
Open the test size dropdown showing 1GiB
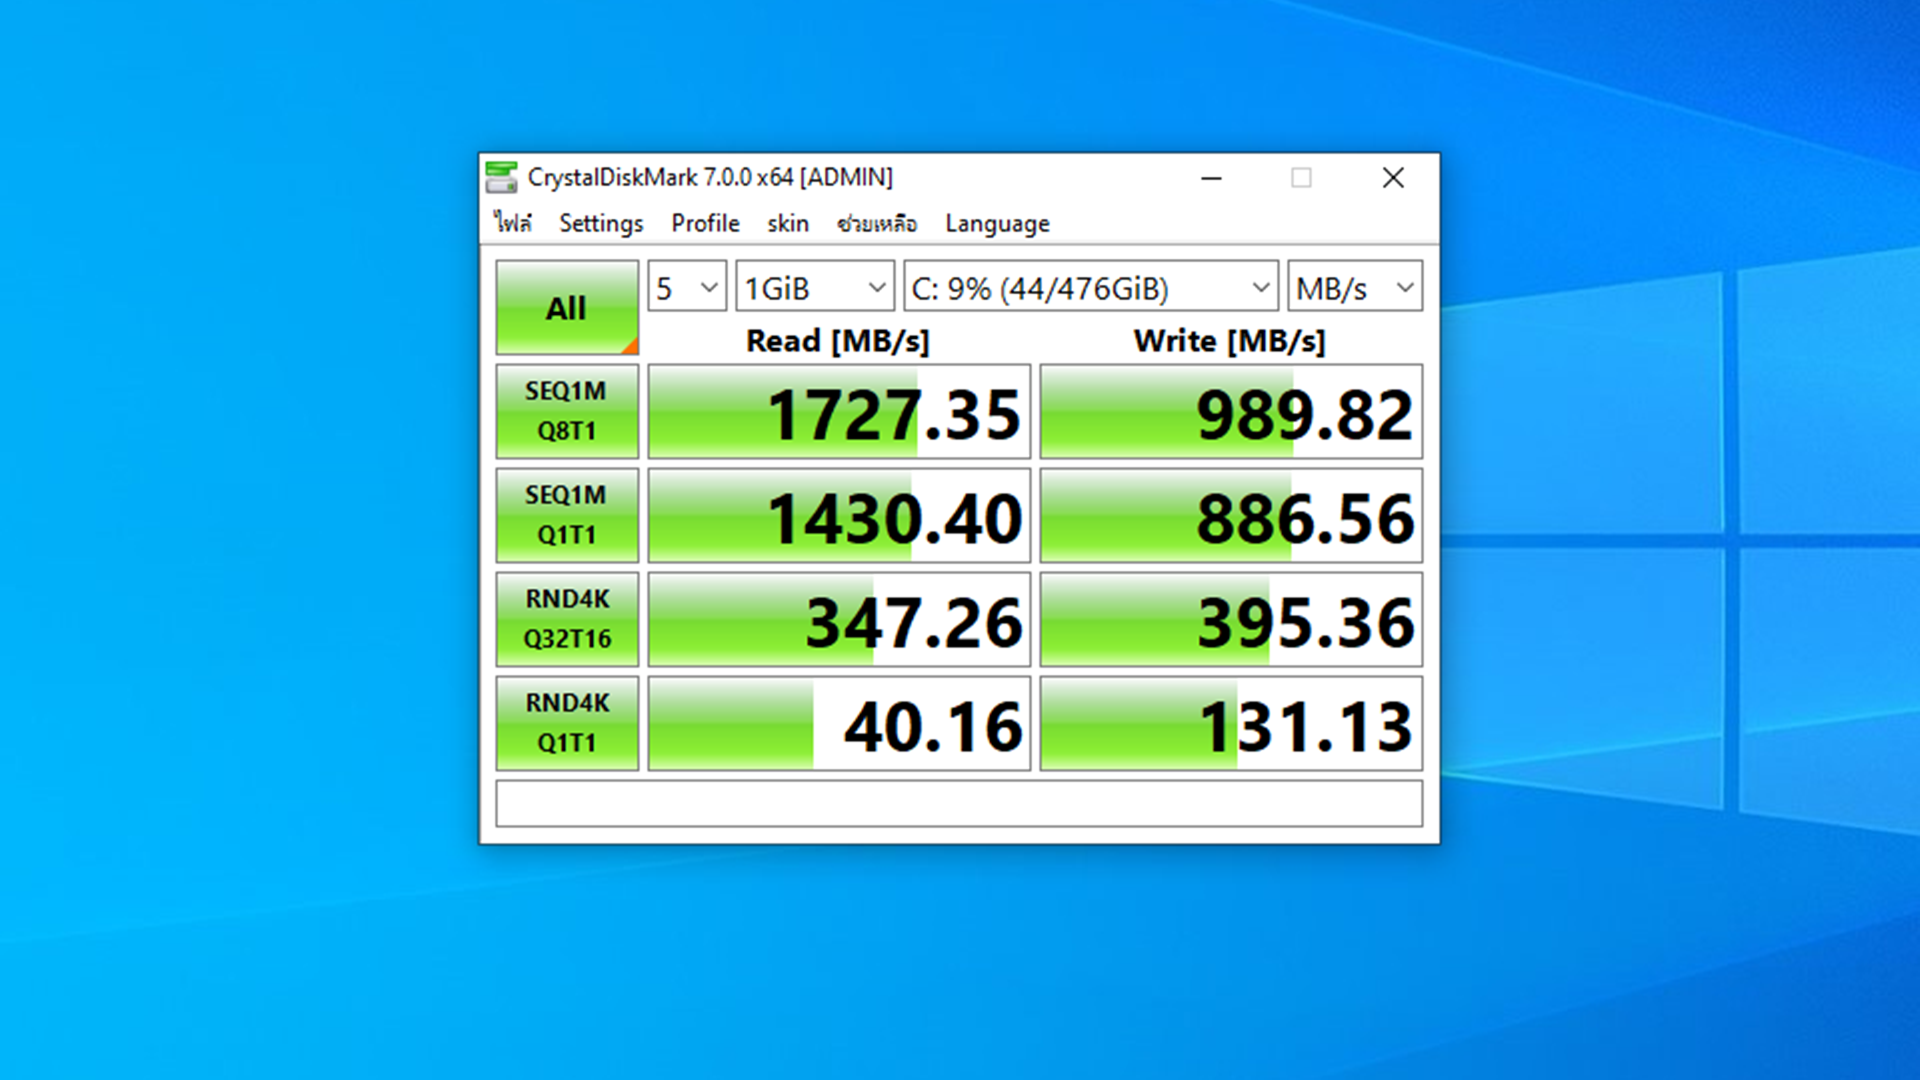point(815,288)
